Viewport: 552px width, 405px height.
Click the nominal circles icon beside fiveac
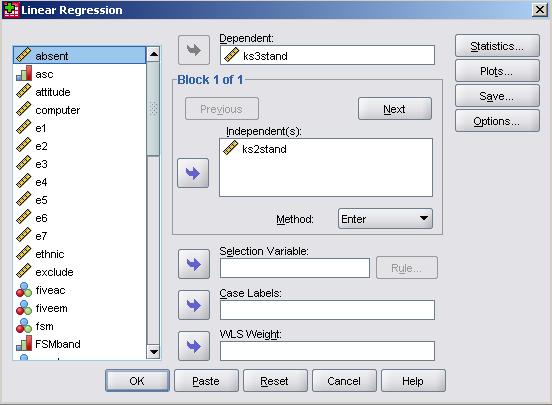pos(24,289)
